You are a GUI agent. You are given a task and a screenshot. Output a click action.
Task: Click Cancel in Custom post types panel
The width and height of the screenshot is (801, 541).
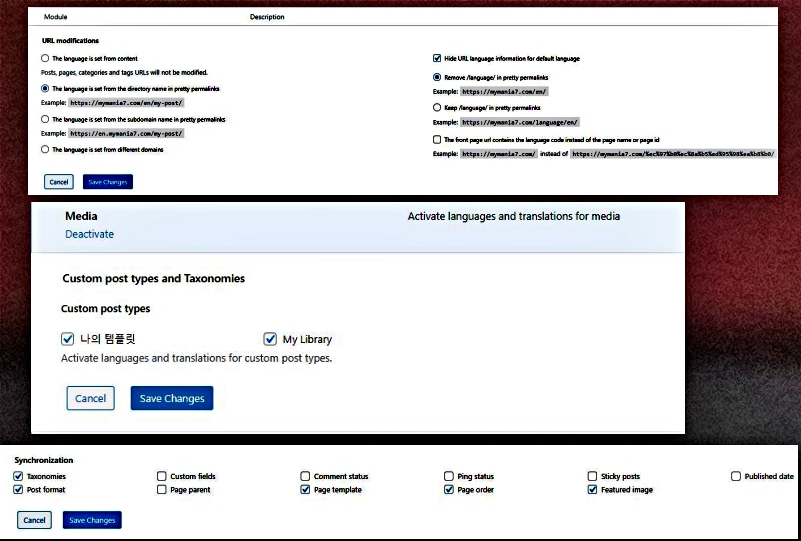[x=90, y=398]
